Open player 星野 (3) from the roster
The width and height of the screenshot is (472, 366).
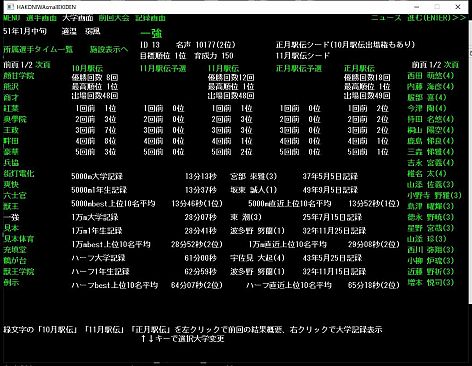click(x=430, y=228)
